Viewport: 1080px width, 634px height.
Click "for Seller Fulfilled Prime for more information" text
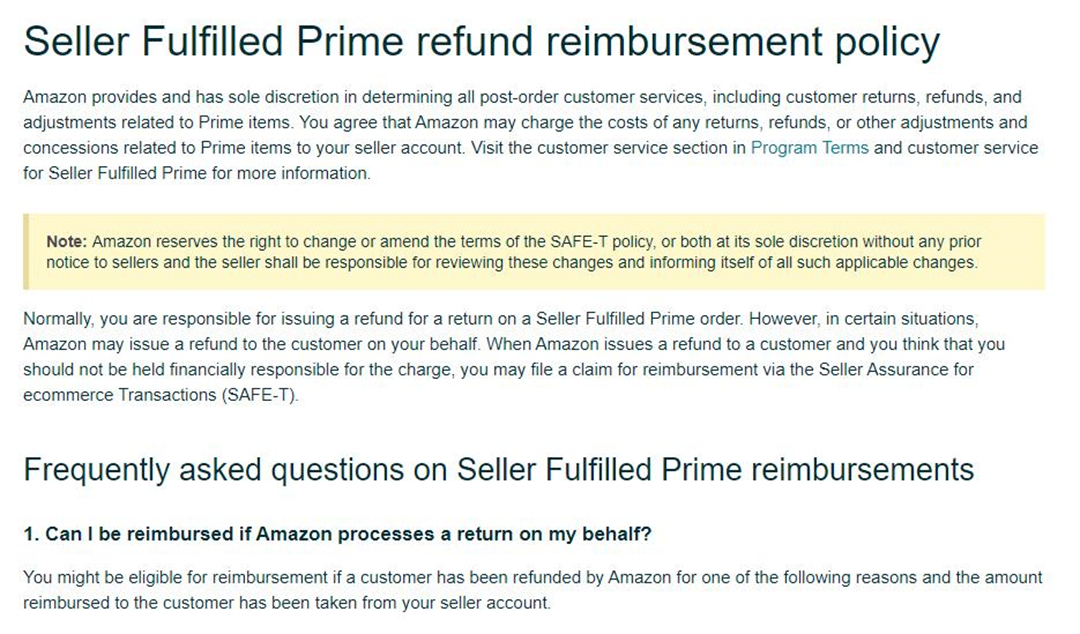(x=197, y=174)
